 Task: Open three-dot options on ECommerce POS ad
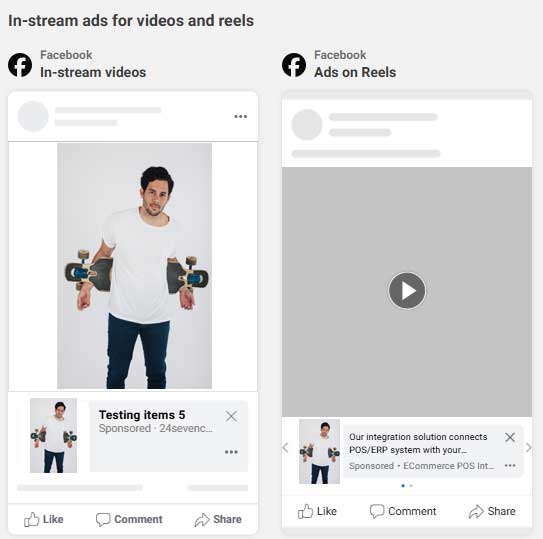point(510,466)
